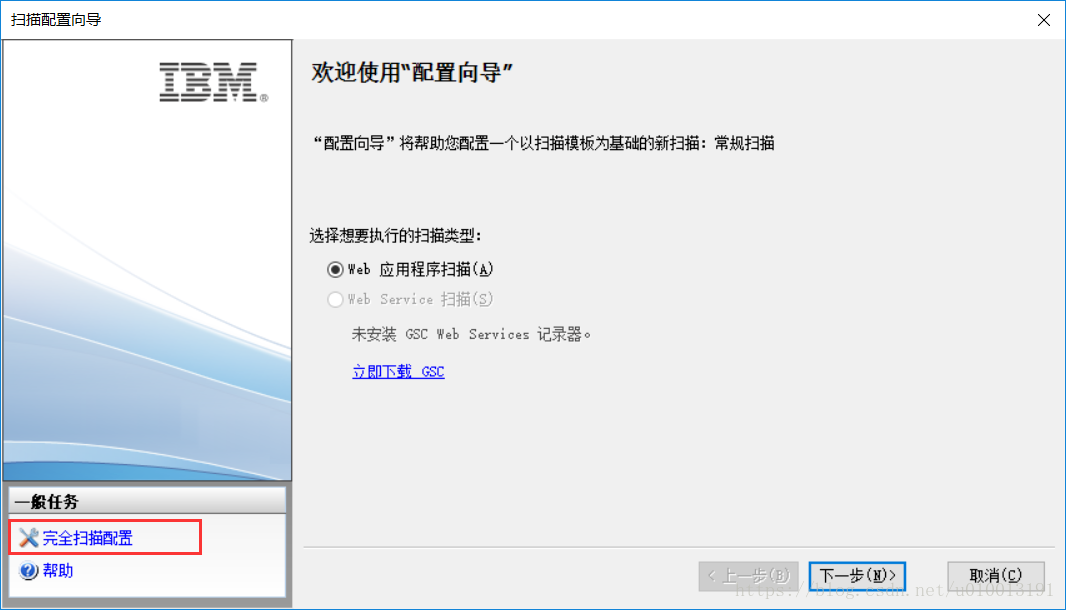Open the 完全扫描配置 task link
Screen dimensions: 1066x610
click(88, 538)
